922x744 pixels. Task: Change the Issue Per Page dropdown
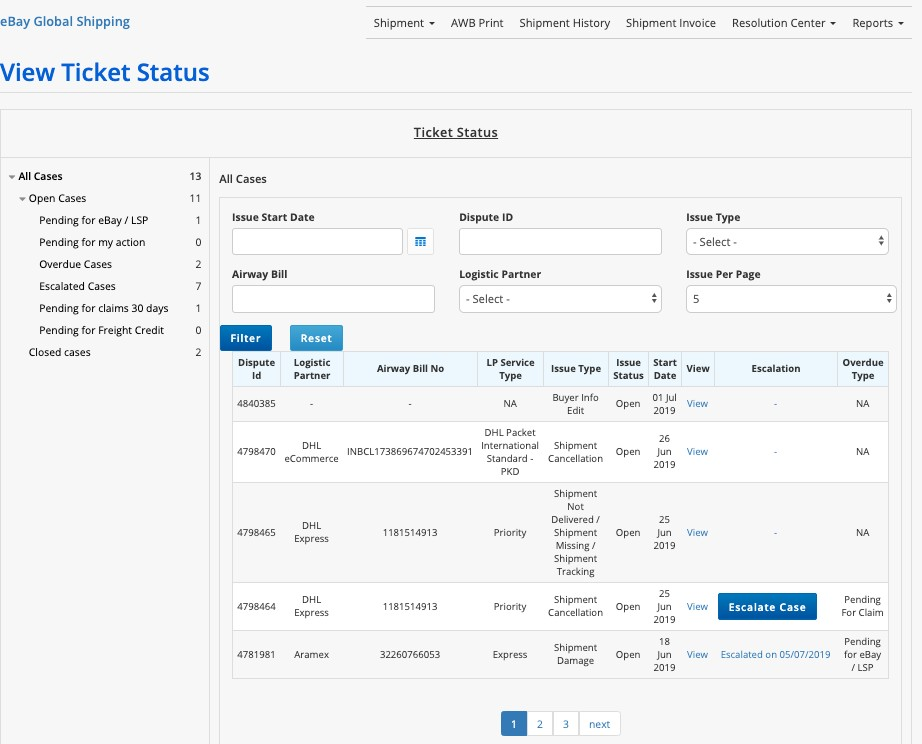coord(791,299)
